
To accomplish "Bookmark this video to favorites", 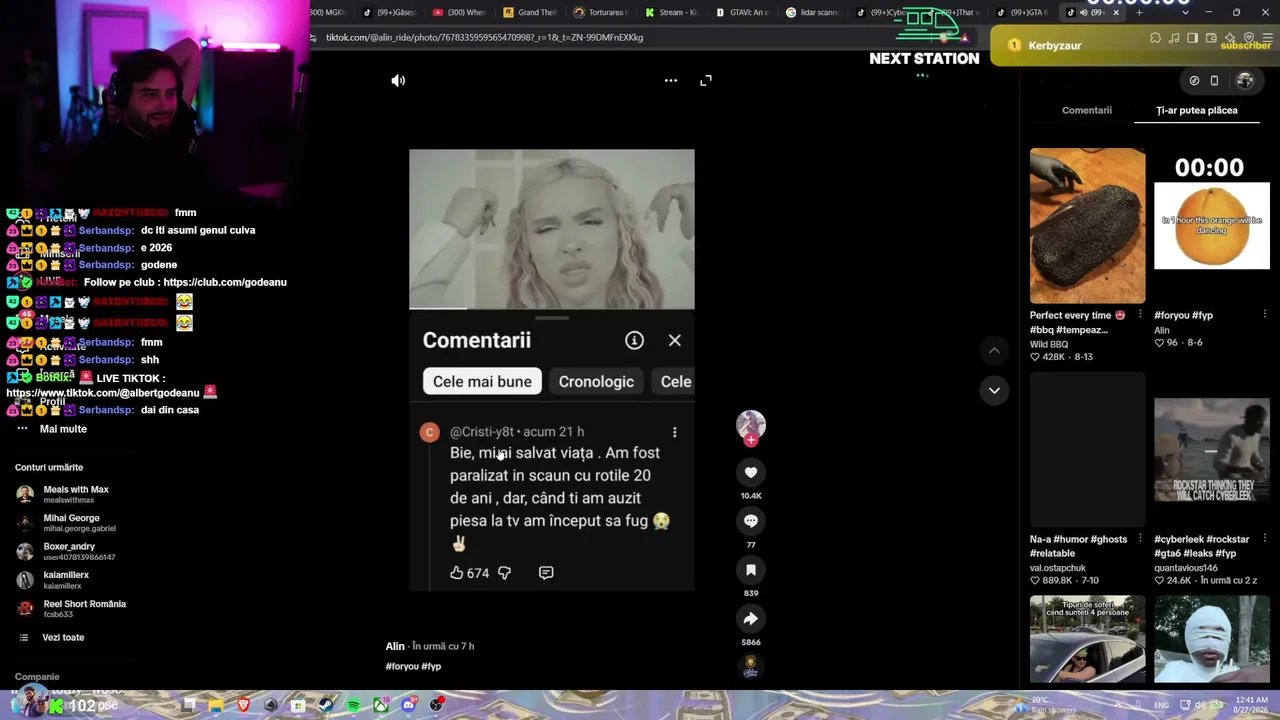I will click(751, 570).
